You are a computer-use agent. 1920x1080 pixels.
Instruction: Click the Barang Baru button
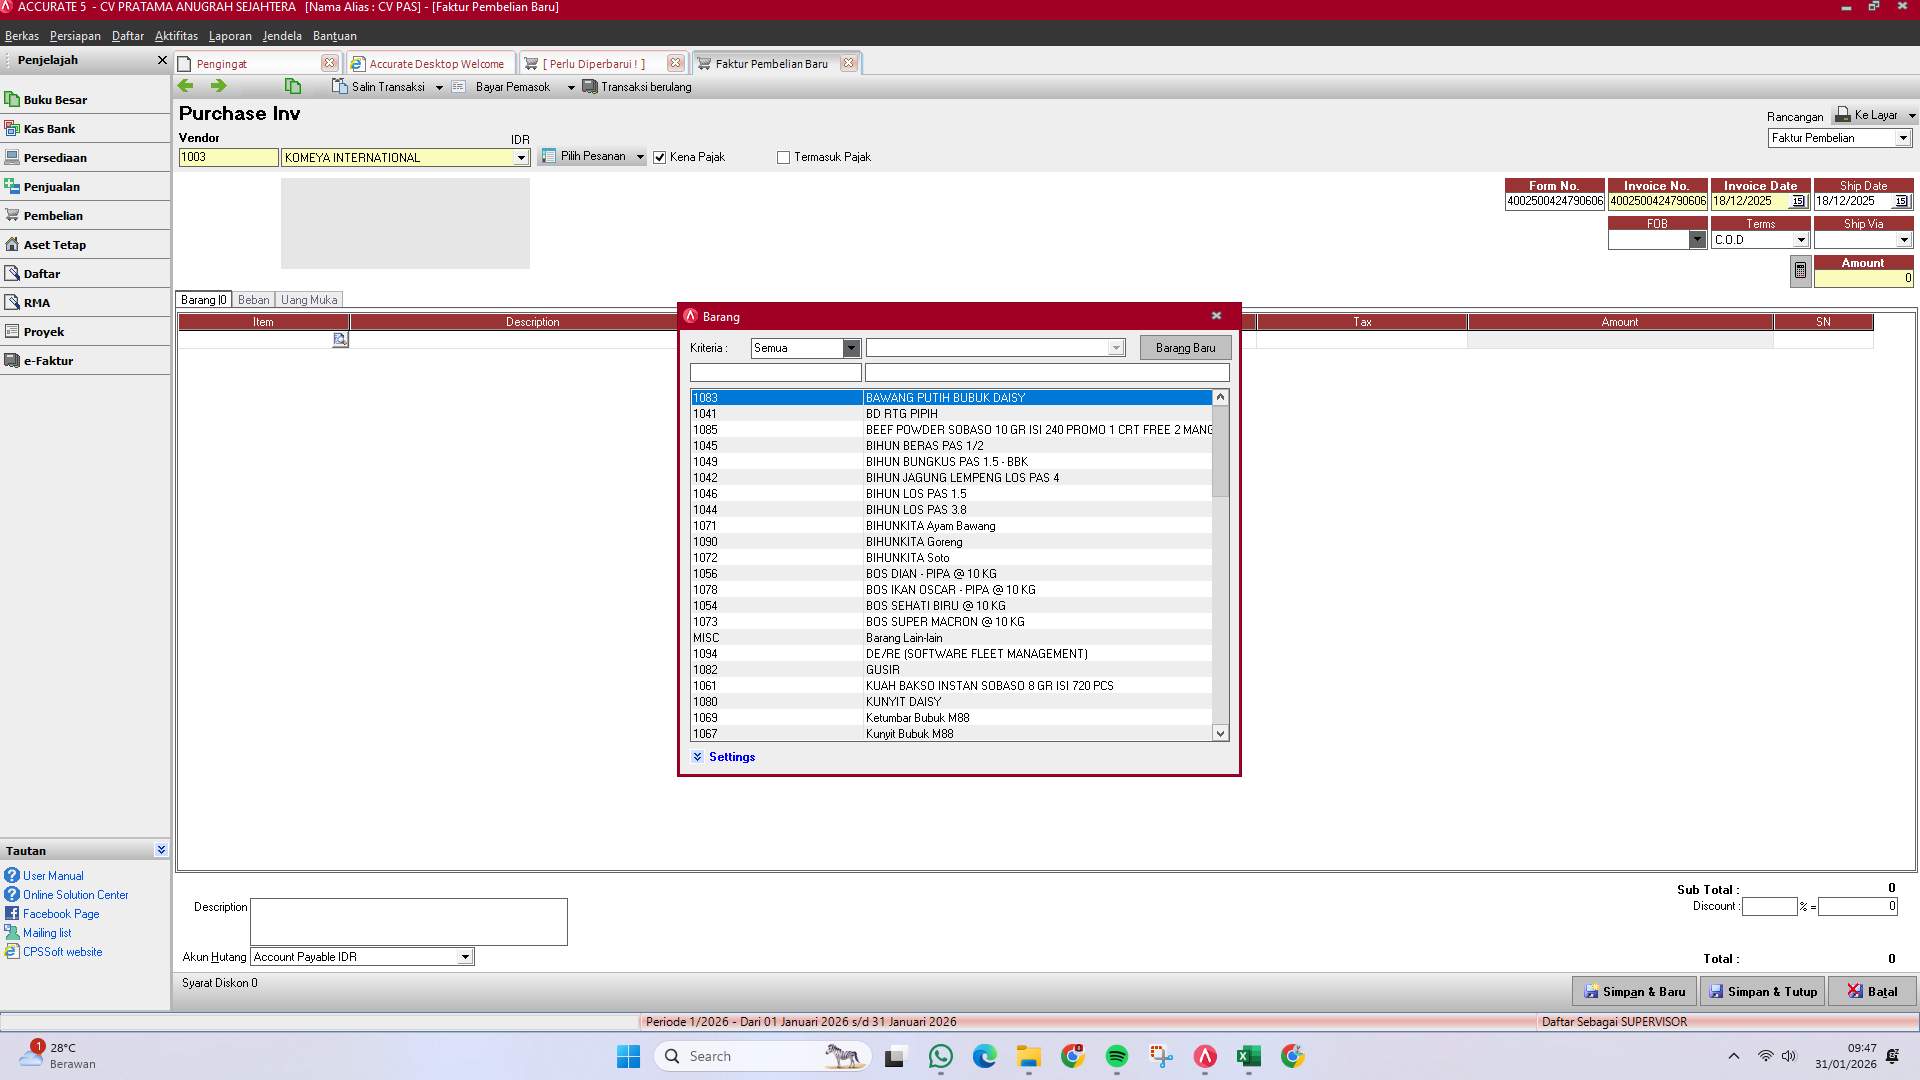click(1184, 347)
